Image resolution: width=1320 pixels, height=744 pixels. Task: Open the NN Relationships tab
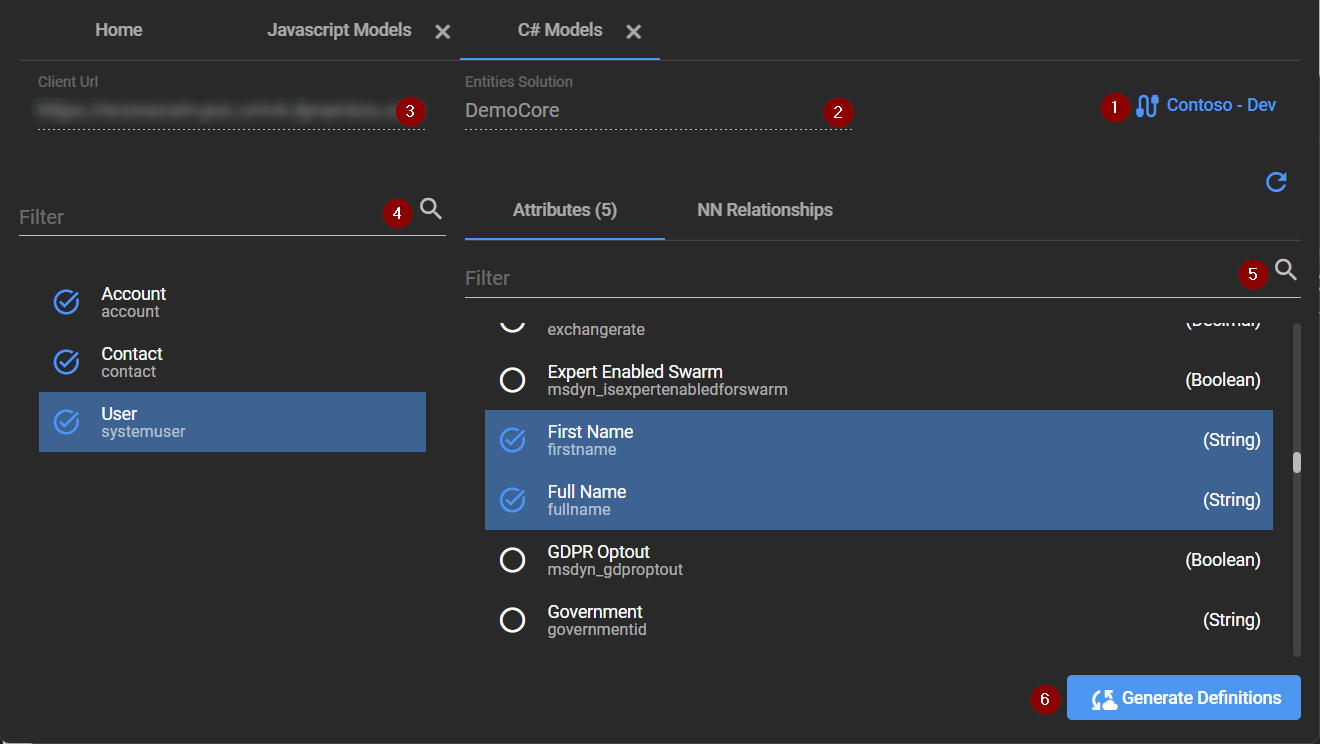click(764, 210)
